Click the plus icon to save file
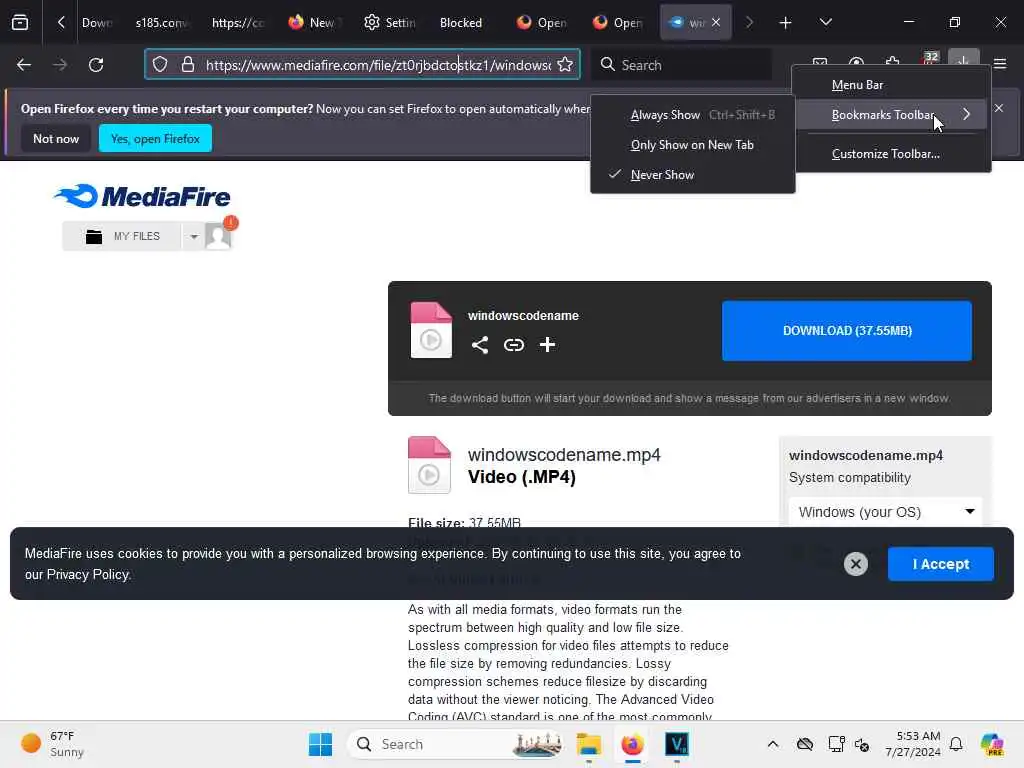1024x768 pixels. point(547,345)
